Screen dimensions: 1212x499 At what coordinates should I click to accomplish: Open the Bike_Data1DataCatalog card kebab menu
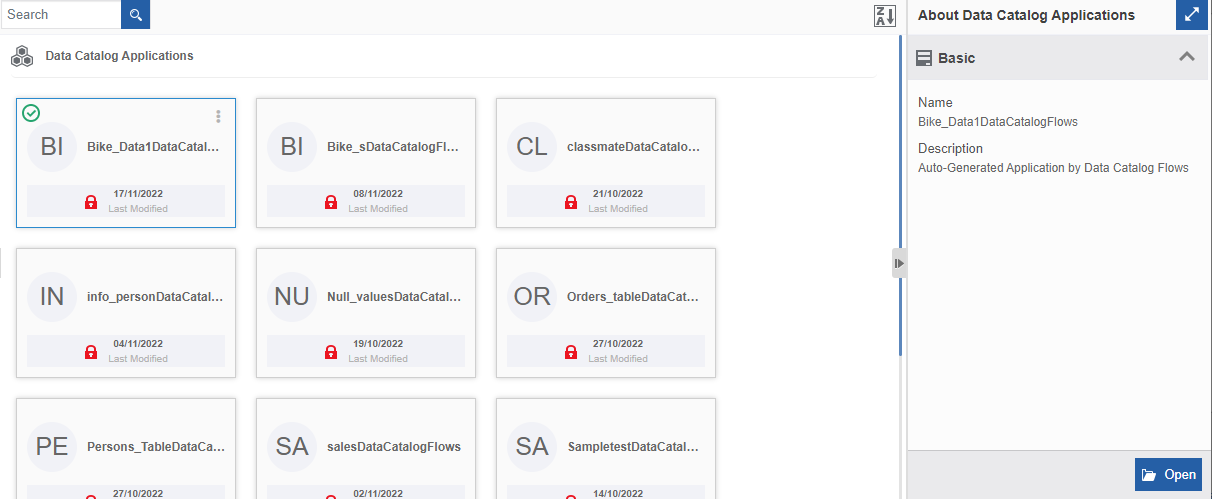[219, 116]
